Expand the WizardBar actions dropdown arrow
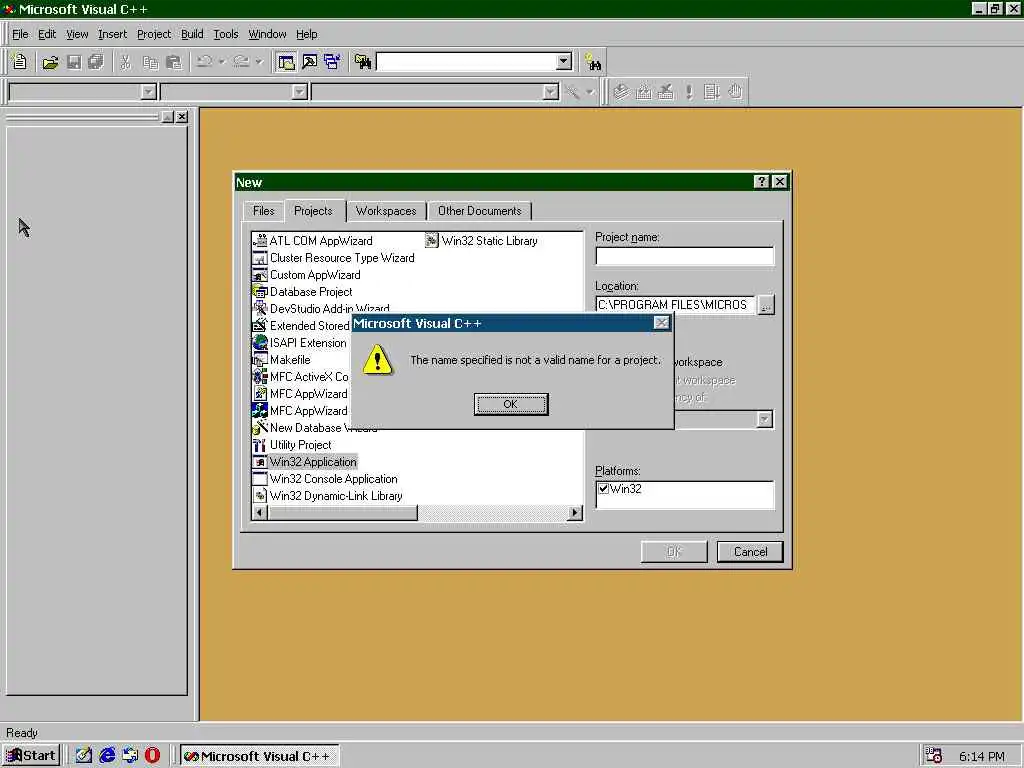This screenshot has width=1024, height=768. [590, 92]
